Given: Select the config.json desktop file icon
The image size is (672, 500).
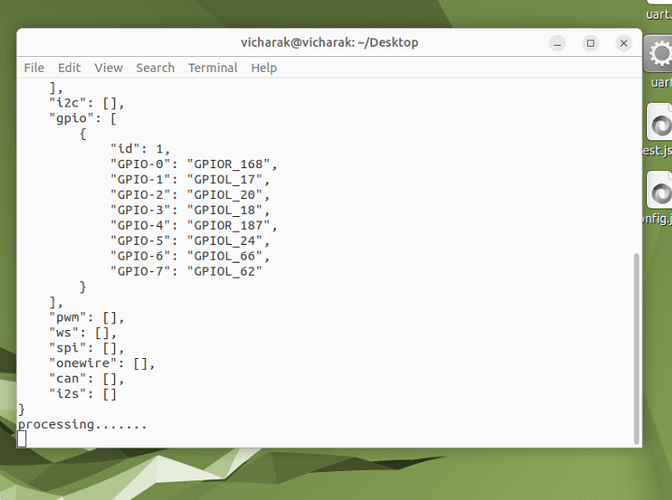Looking at the screenshot, I should (x=660, y=190).
